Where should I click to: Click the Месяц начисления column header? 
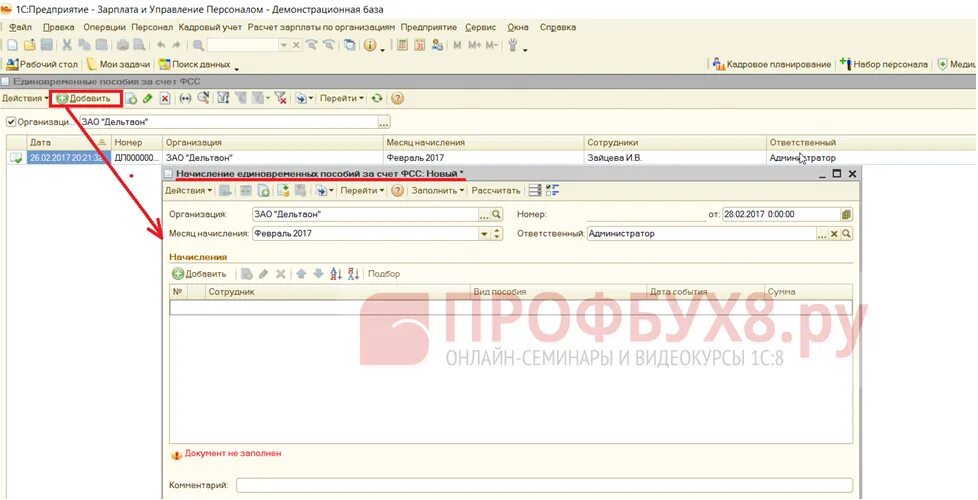[483, 142]
